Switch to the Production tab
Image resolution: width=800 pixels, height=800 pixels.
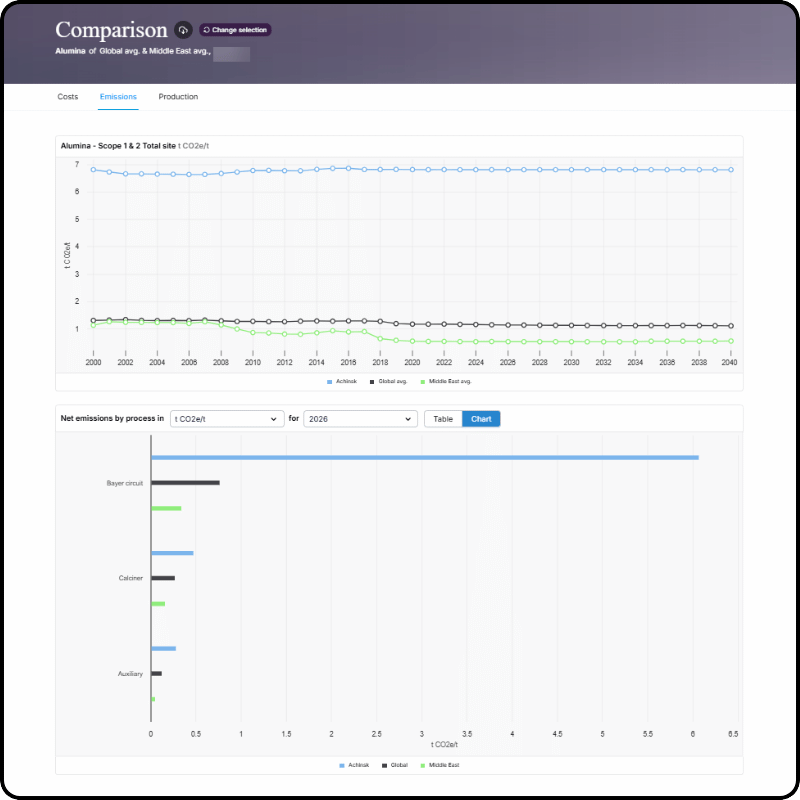coord(178,96)
